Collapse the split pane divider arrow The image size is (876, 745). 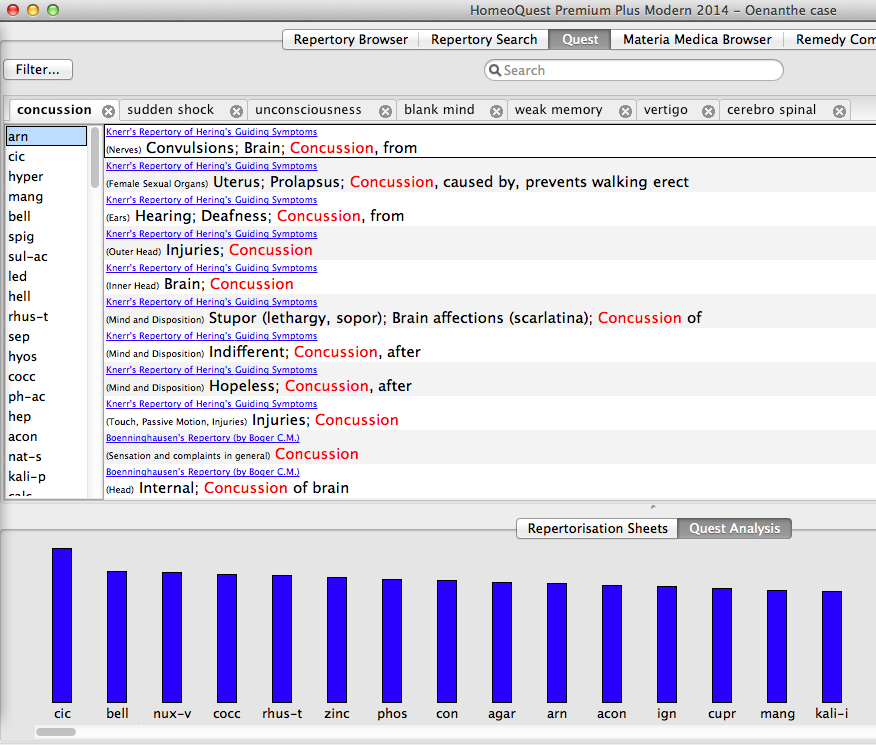click(x=653, y=508)
